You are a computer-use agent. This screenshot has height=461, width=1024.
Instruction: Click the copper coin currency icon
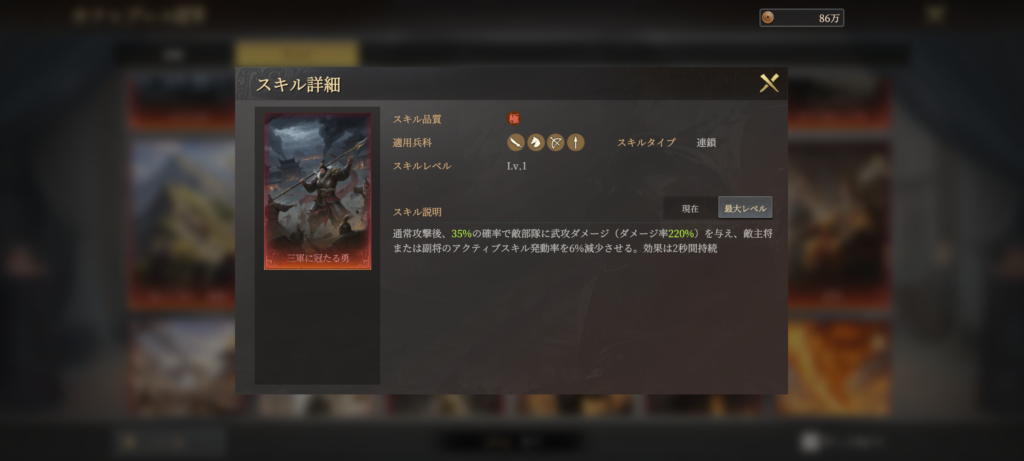(768, 18)
